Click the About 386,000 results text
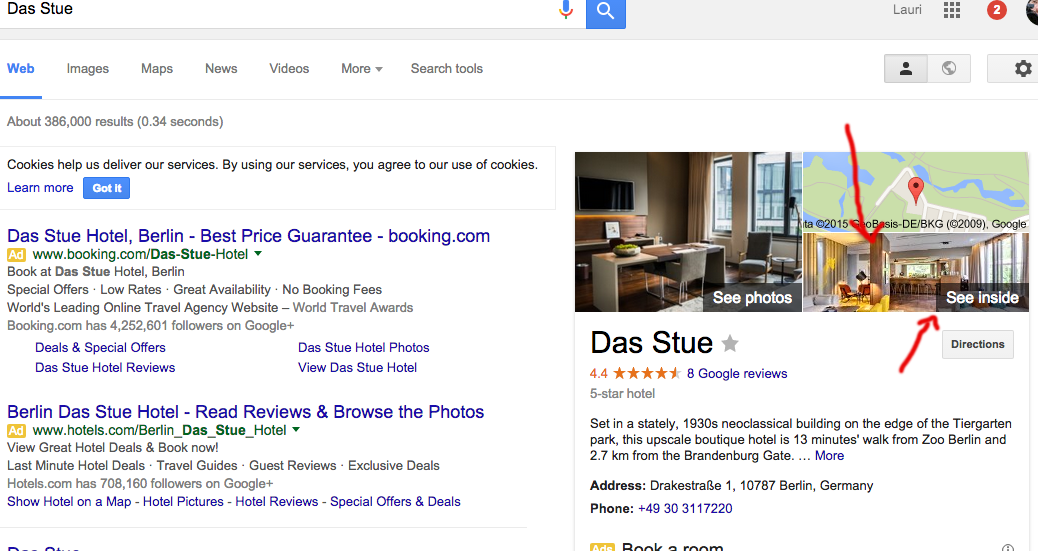This screenshot has width=1038, height=551. (x=115, y=122)
